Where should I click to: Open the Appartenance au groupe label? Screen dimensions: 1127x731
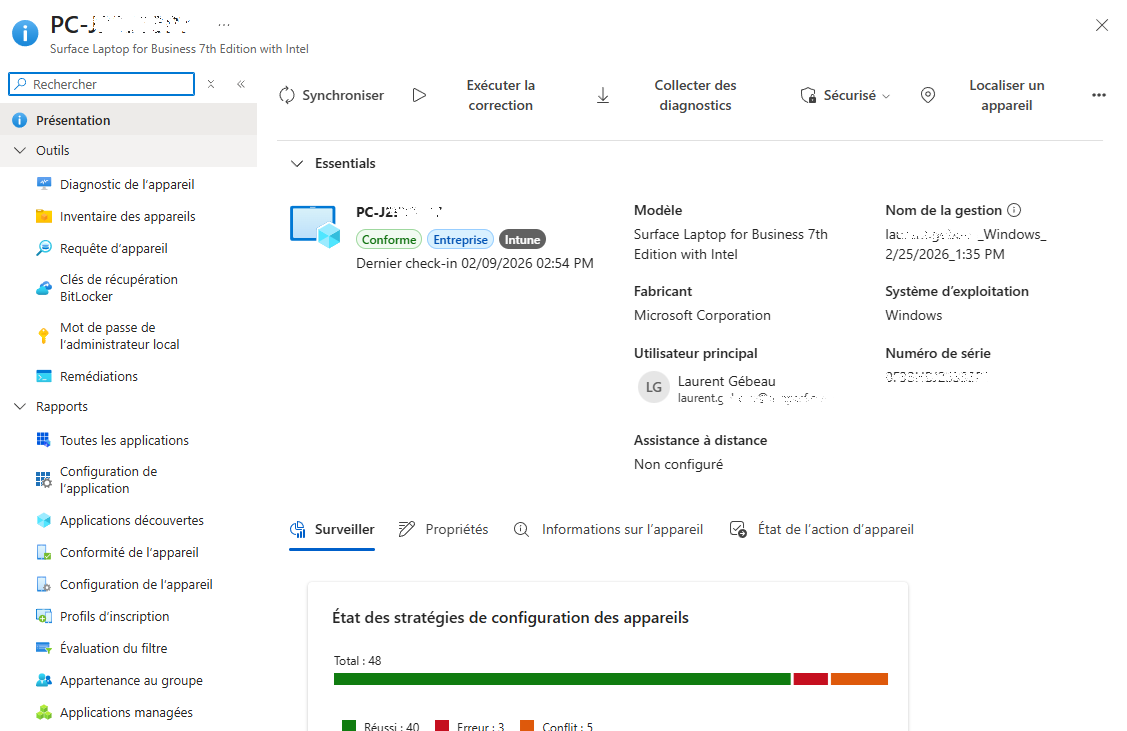[x=132, y=680]
